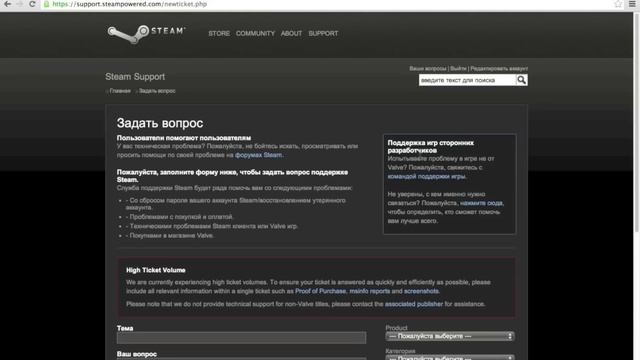Open the screenshots link

click(x=421, y=291)
